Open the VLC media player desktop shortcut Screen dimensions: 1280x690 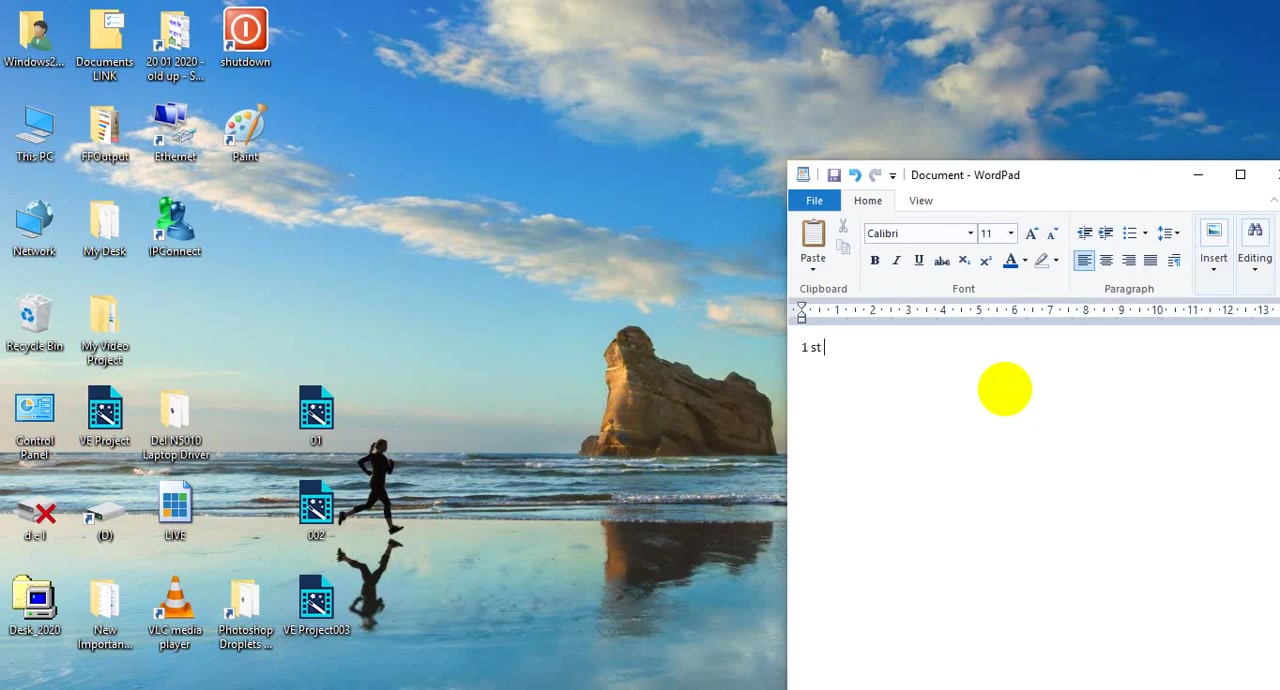(x=175, y=612)
